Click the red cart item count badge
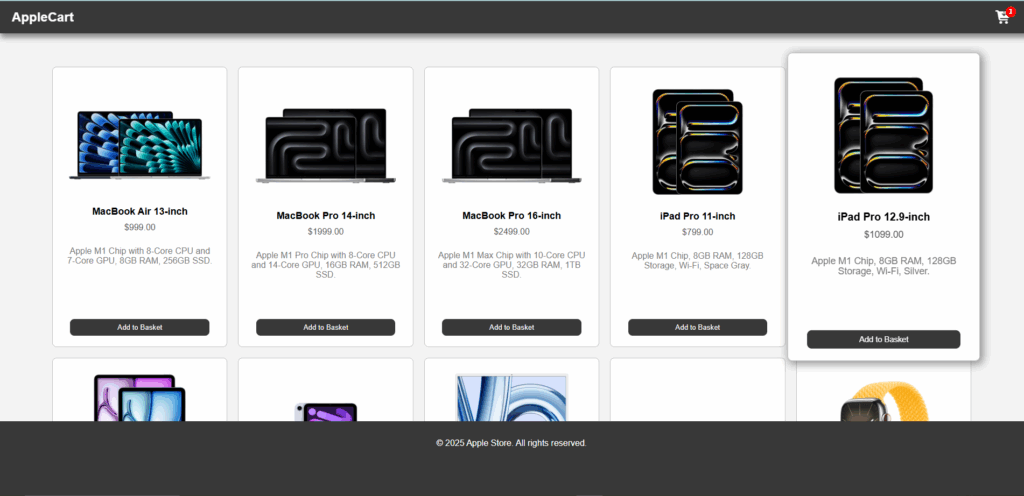Viewport: 1024px width, 496px height. click(x=1010, y=11)
